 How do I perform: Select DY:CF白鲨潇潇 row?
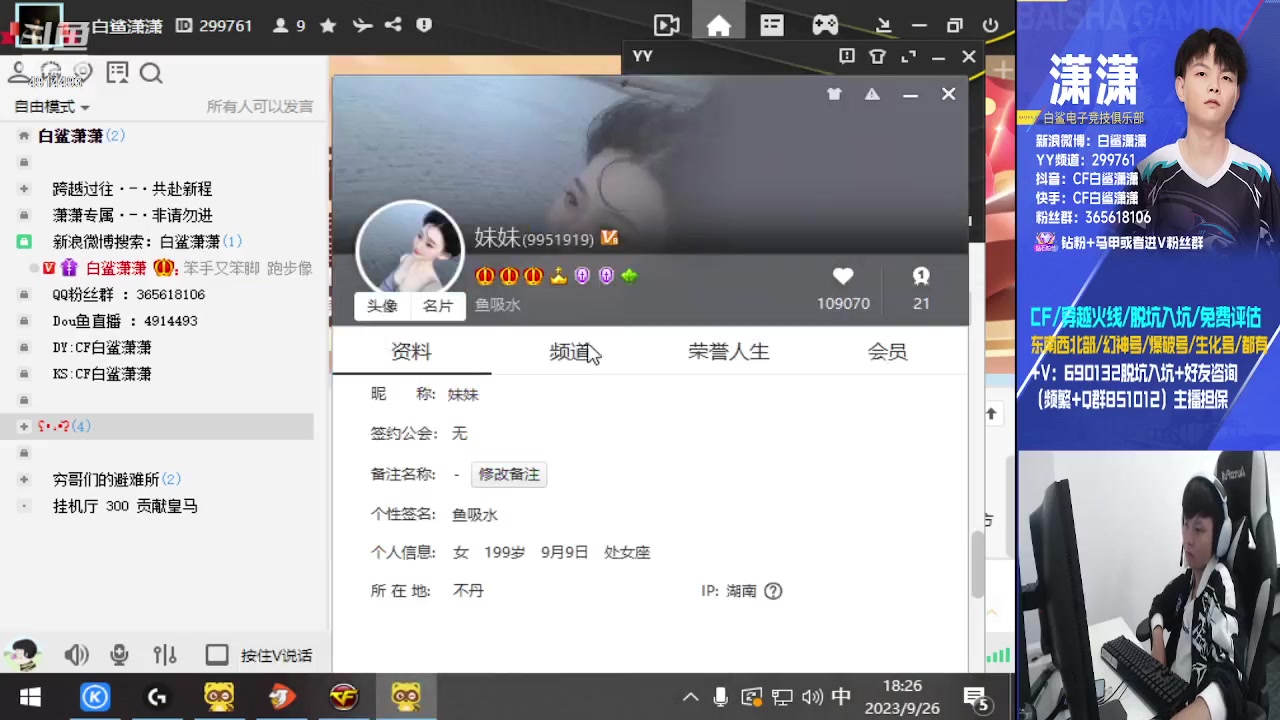click(x=102, y=348)
